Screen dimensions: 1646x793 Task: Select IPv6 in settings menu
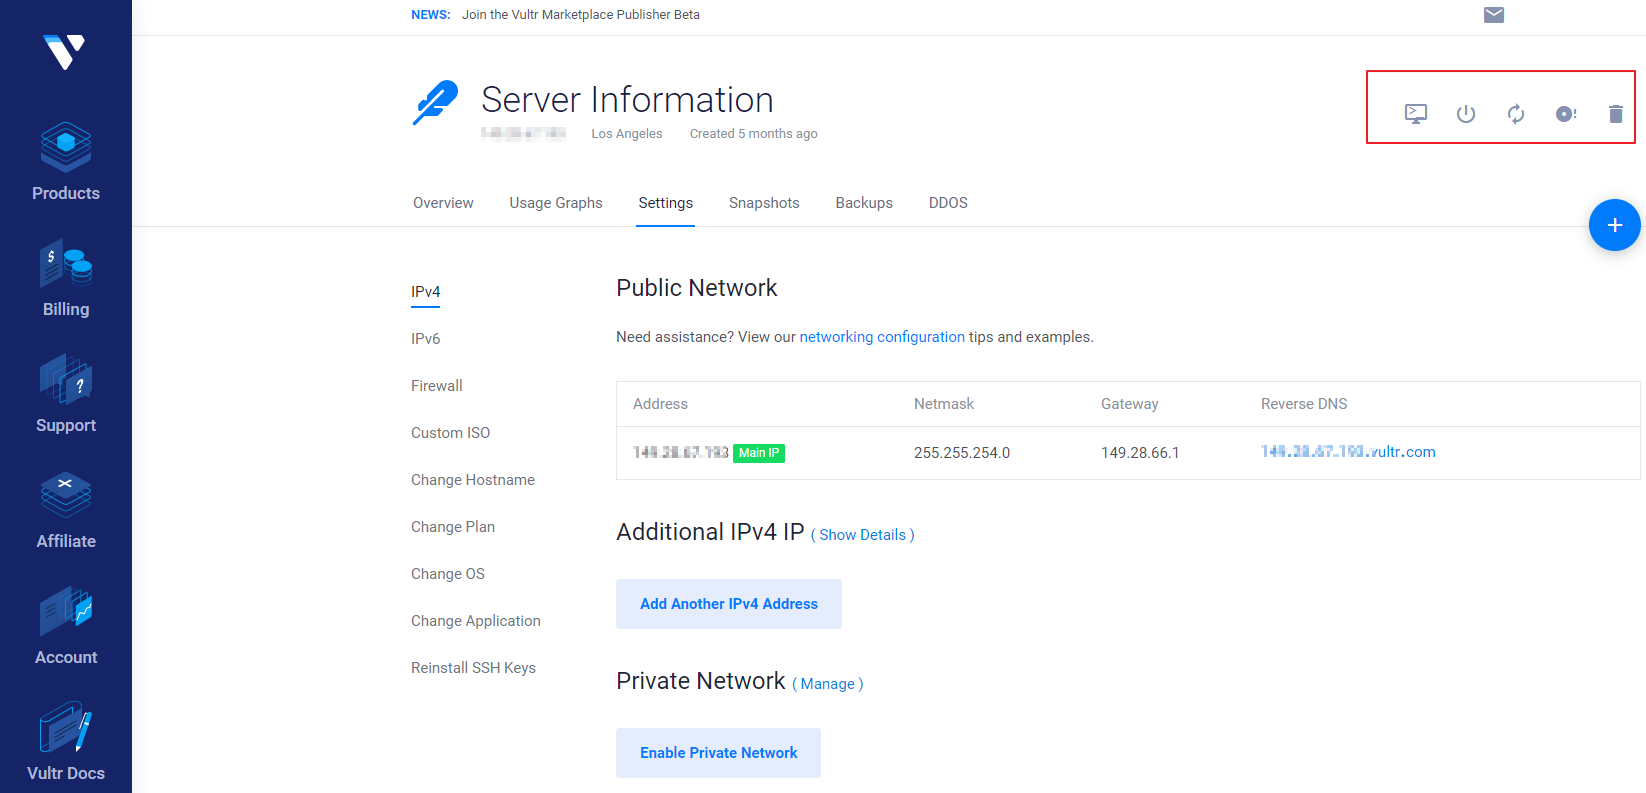[x=426, y=339]
